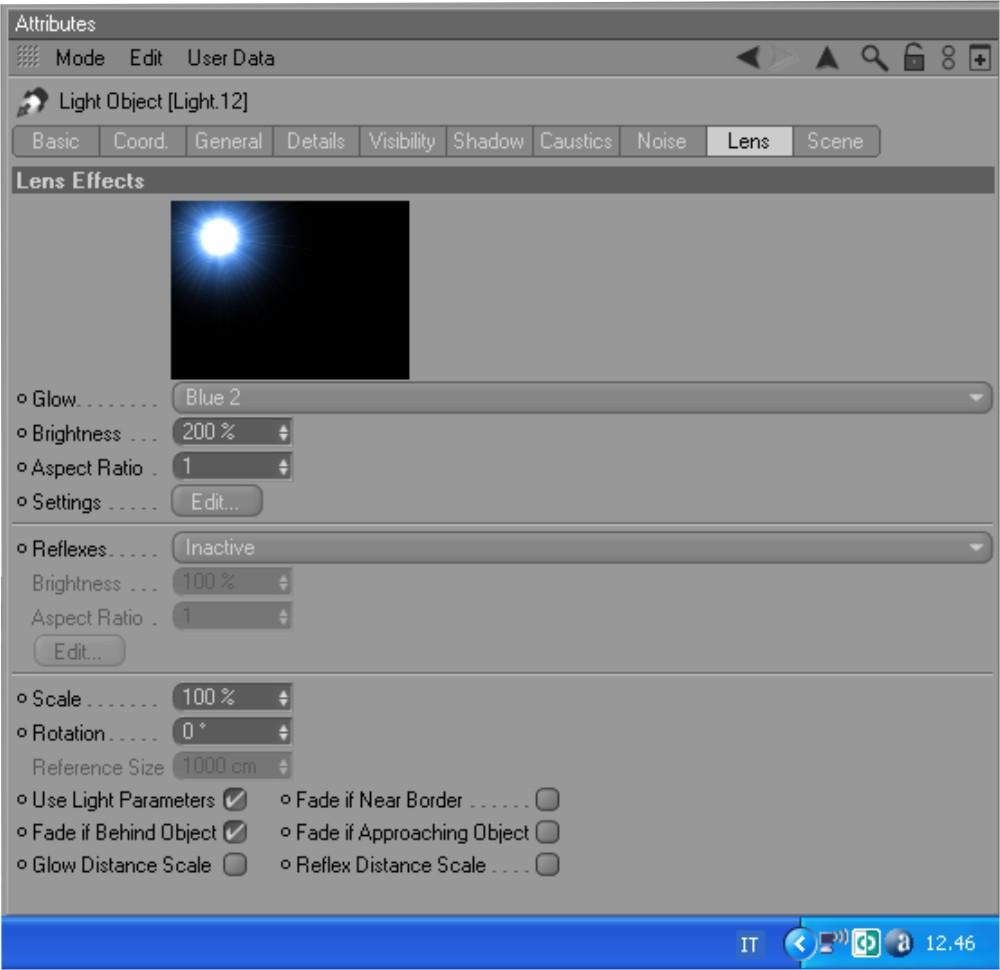Enable Fade if Near Border checkbox
The height and width of the screenshot is (970, 1000).
[547, 799]
